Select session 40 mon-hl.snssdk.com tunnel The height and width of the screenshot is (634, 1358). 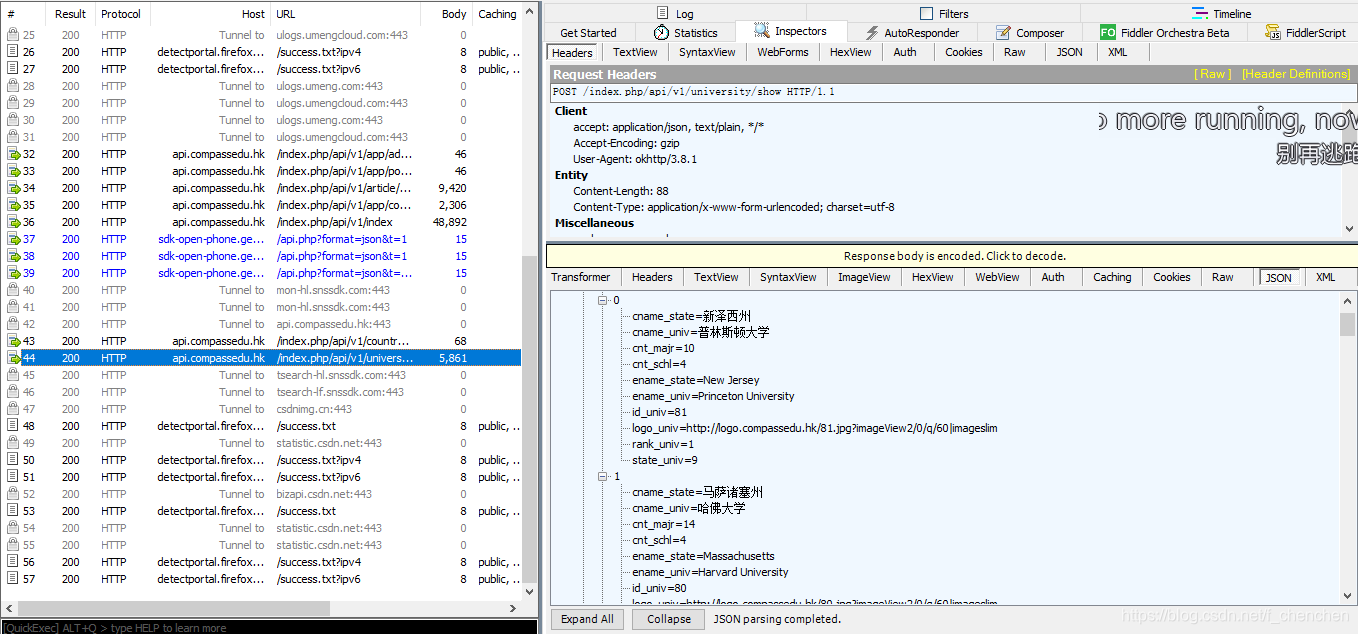pyautogui.click(x=261, y=290)
